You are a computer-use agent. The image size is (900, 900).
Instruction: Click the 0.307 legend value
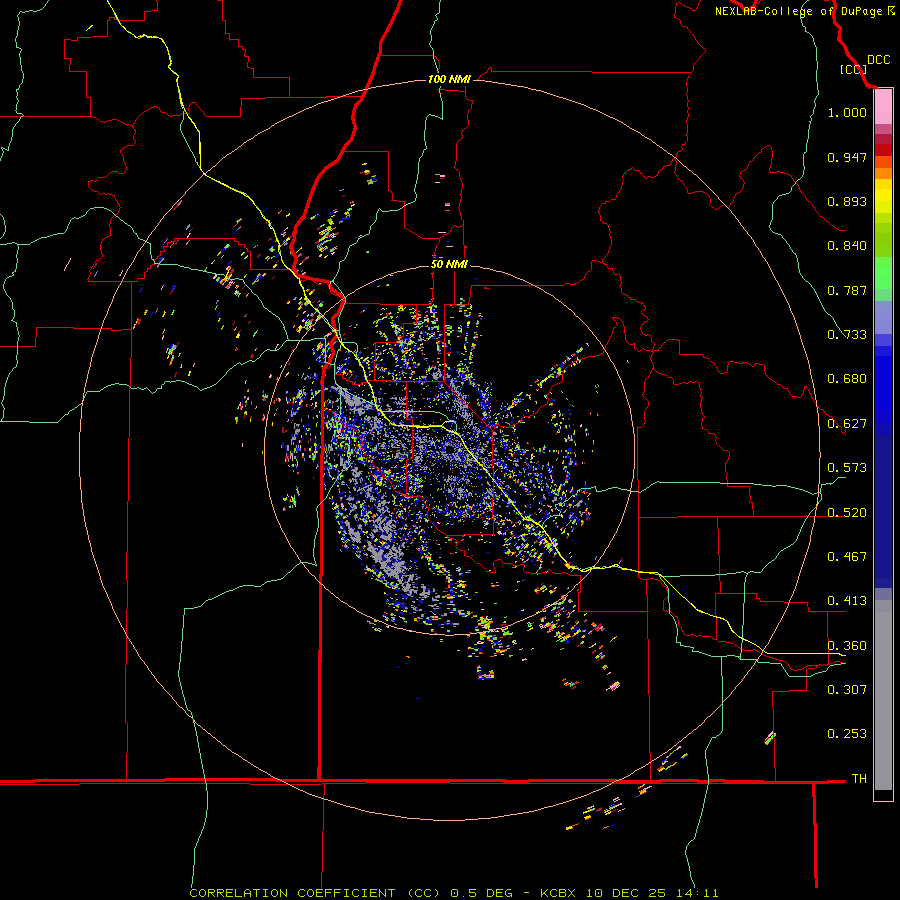[x=847, y=689]
